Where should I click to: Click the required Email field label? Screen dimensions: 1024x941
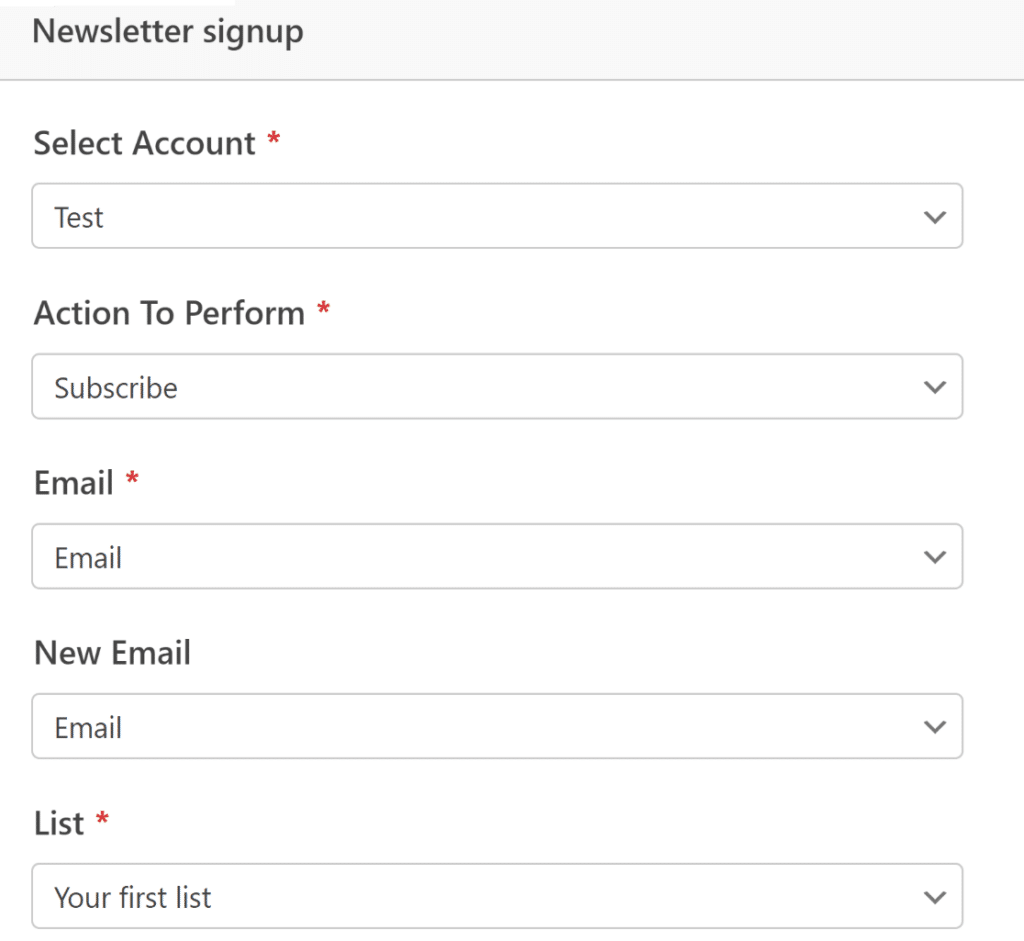point(74,484)
